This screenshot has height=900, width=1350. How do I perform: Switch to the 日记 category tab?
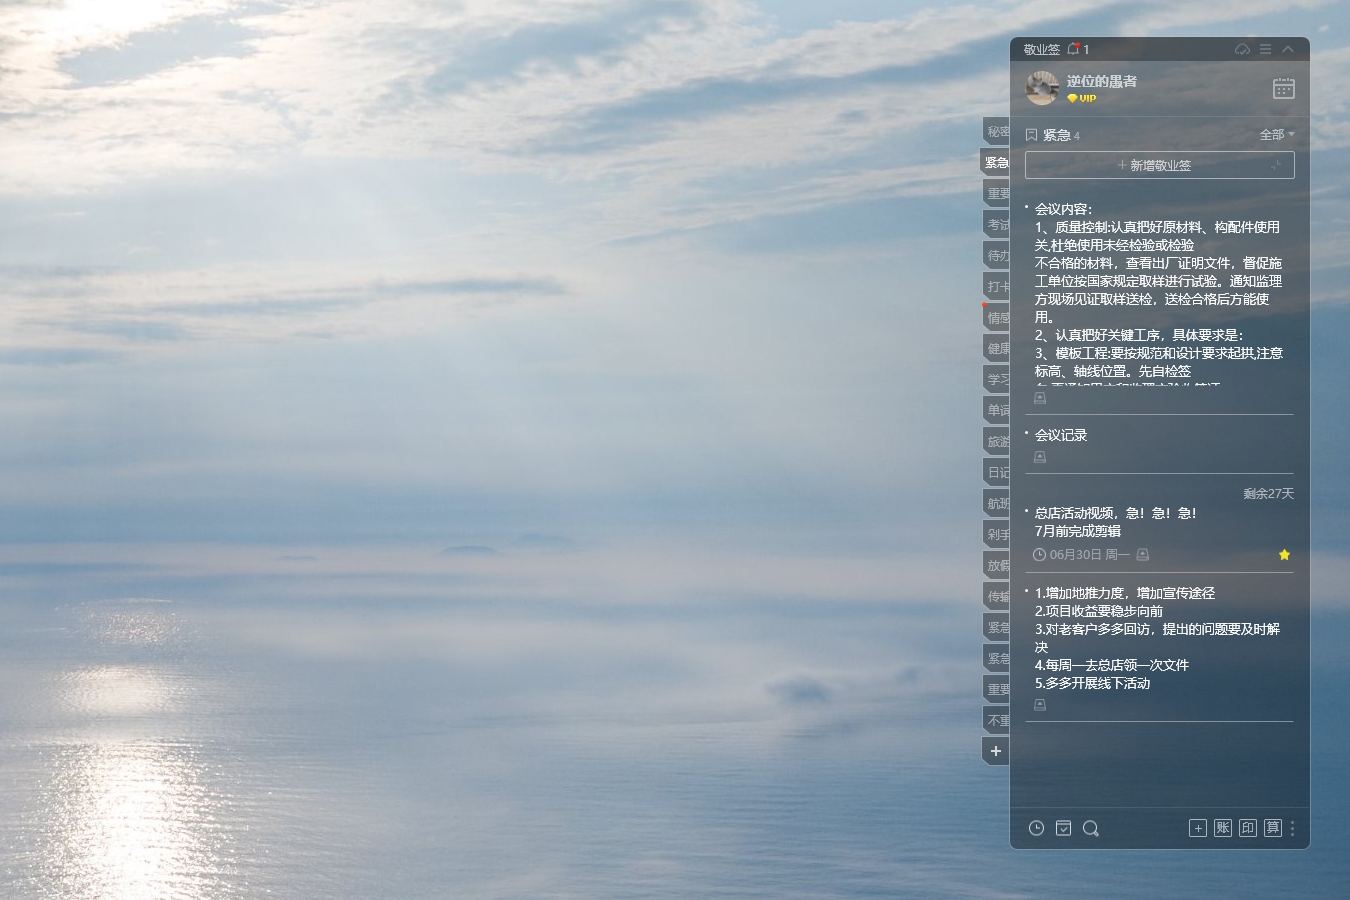[996, 473]
